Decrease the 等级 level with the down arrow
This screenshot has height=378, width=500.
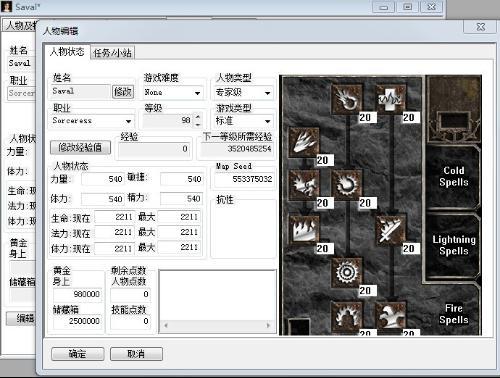point(198,124)
